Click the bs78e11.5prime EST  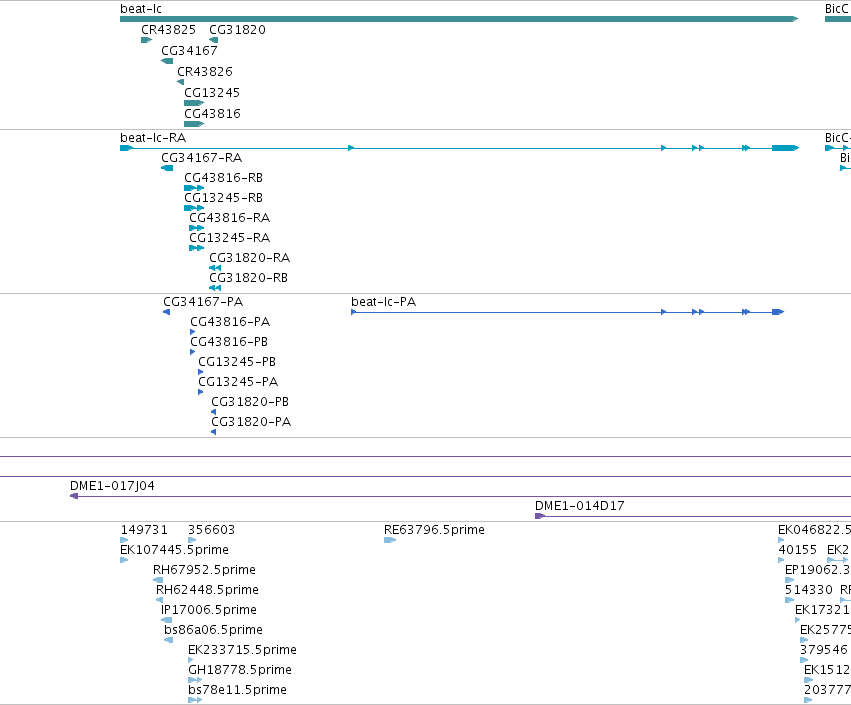coord(195,701)
